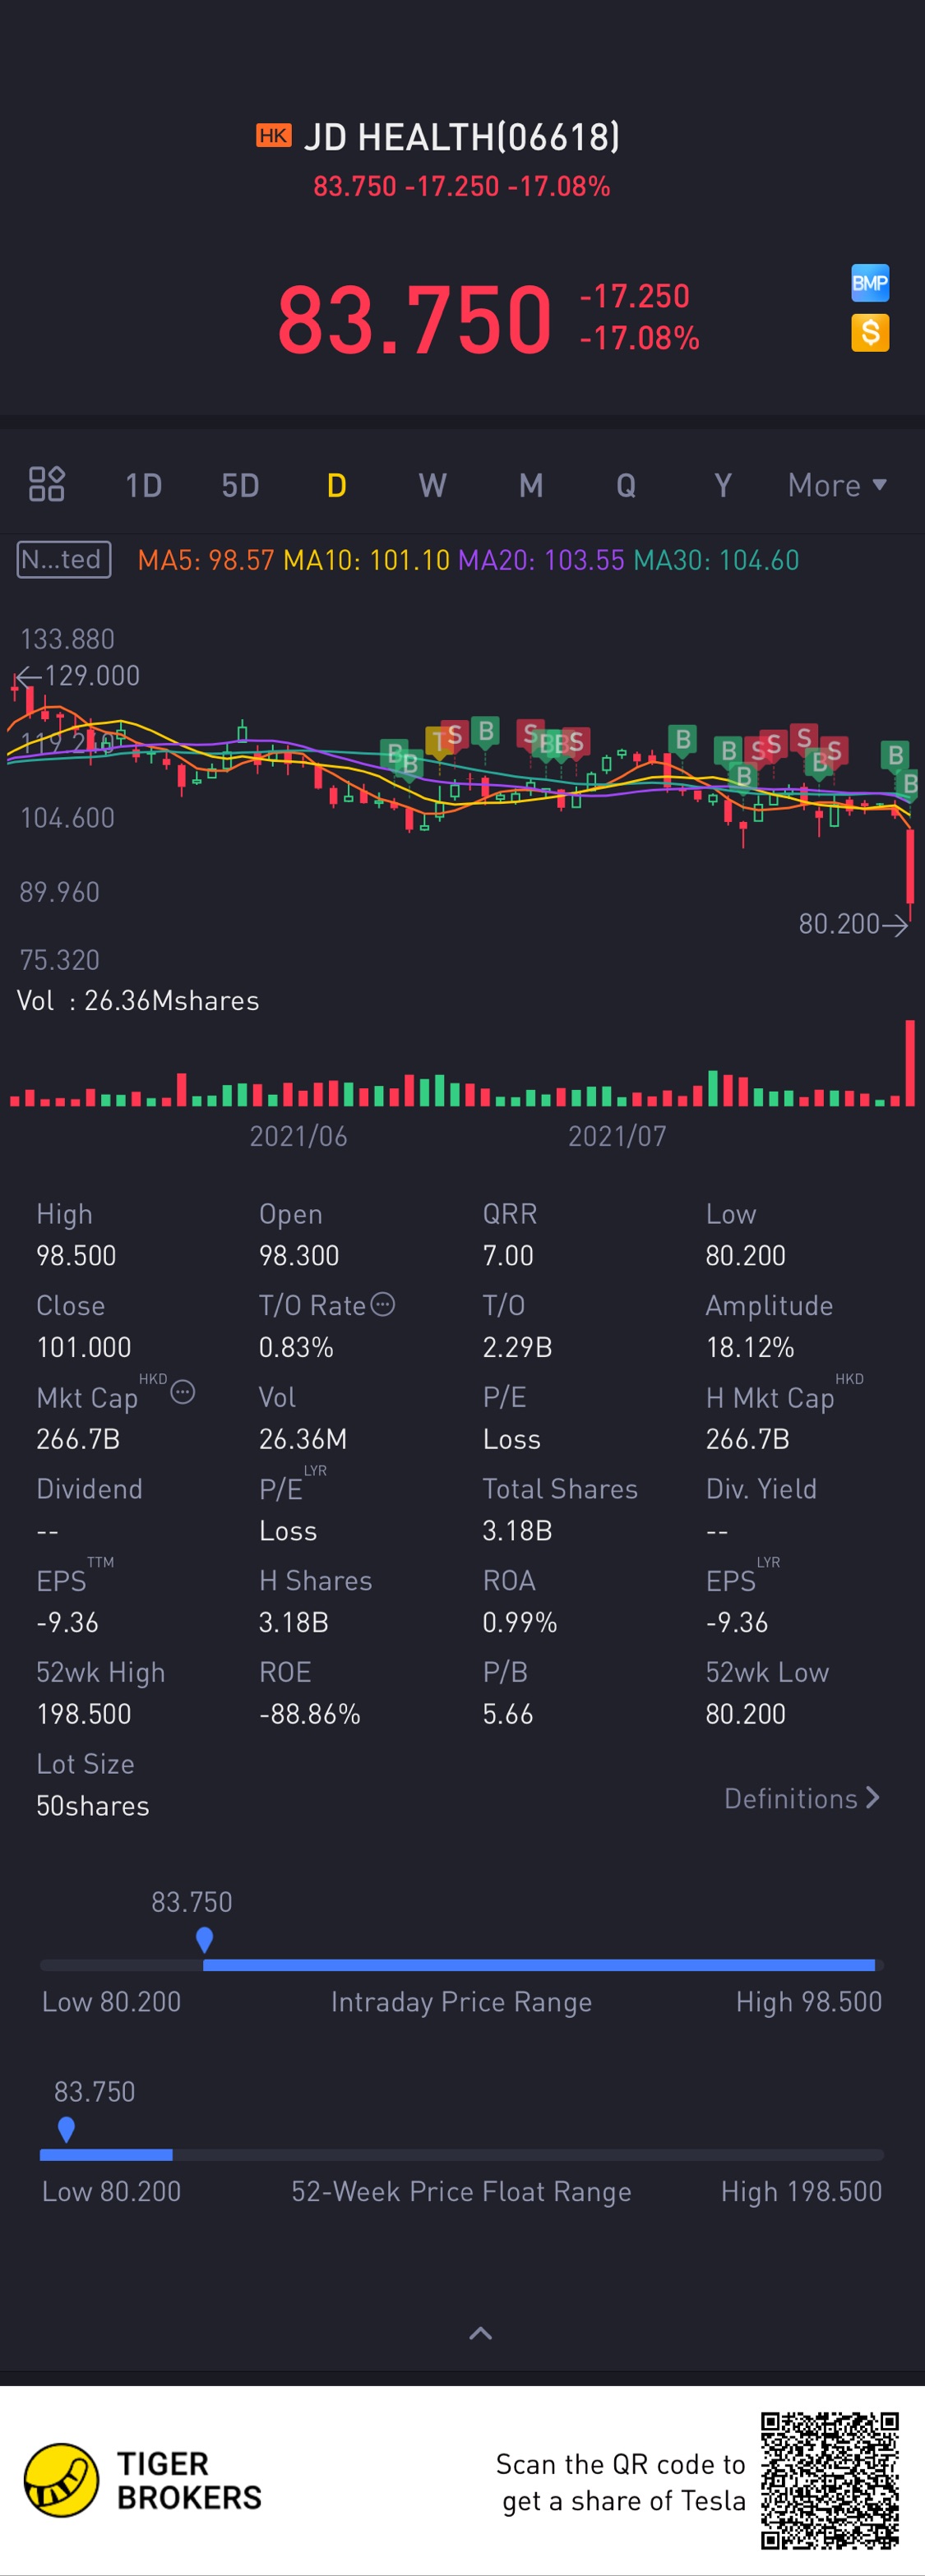Select the yearly Y chart tab
925x2576 pixels.
coord(722,485)
